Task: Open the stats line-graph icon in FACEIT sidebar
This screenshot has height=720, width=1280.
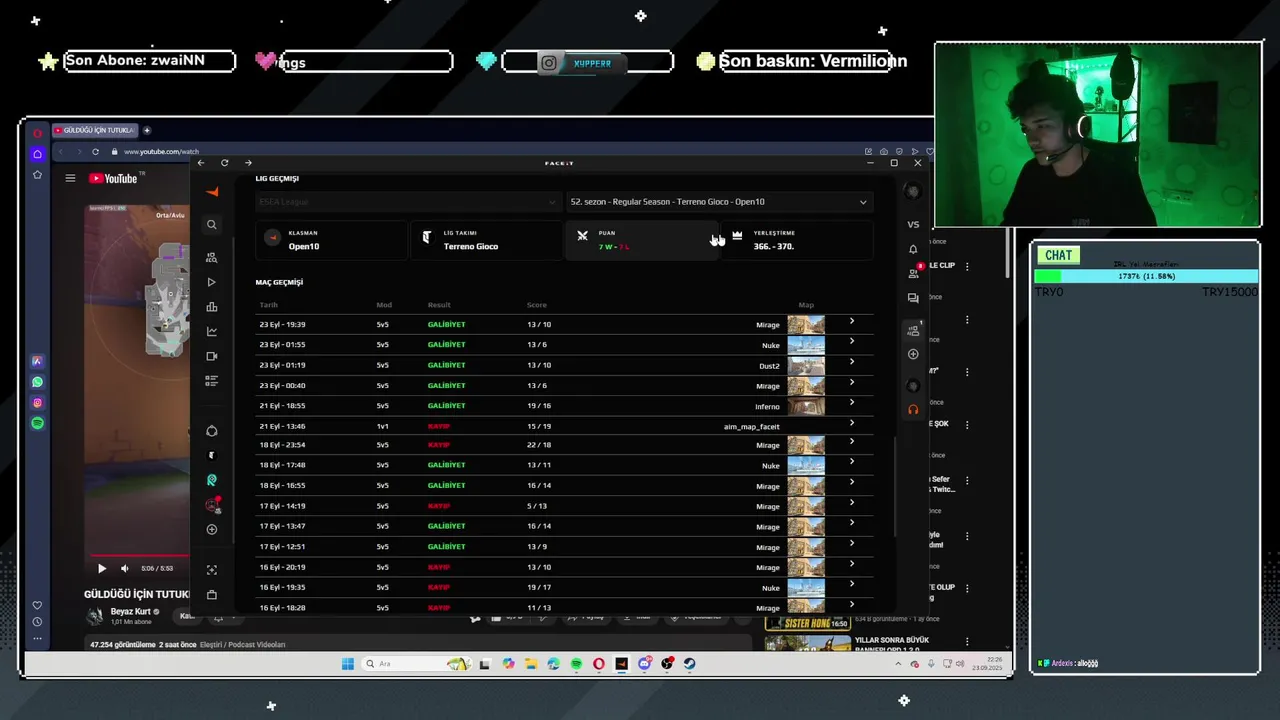Action: (211, 331)
